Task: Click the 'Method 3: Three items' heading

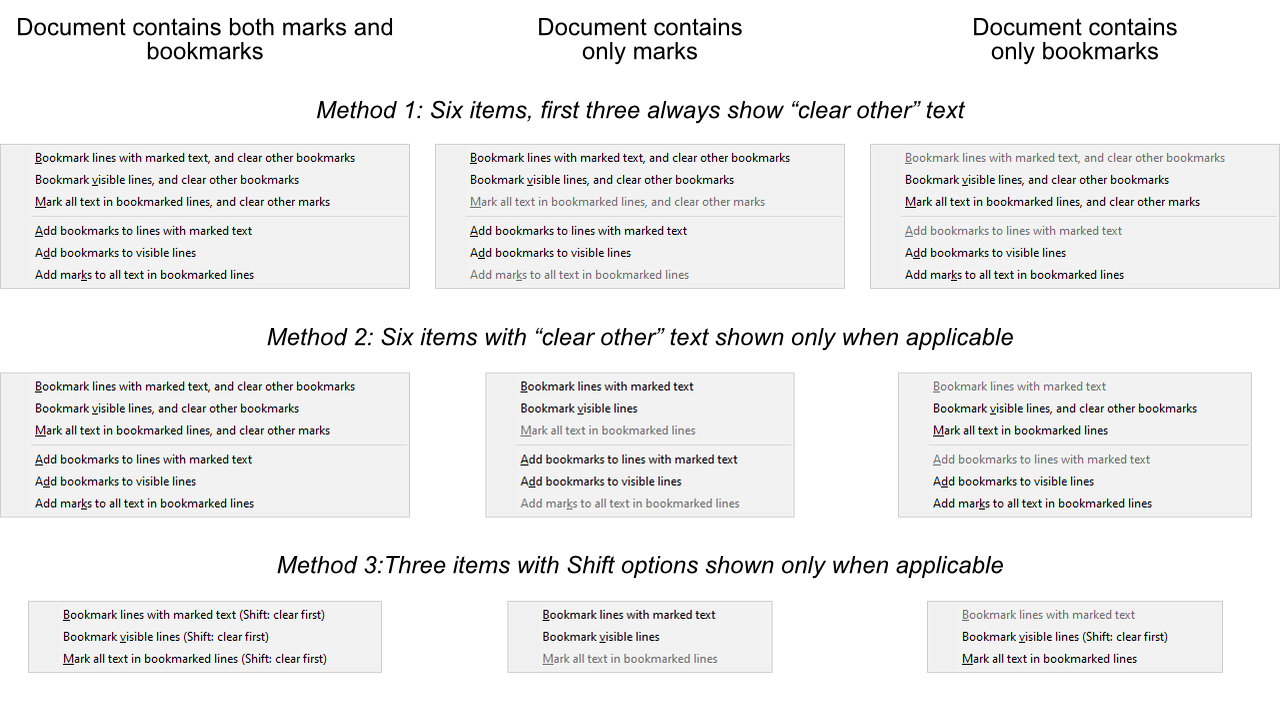Action: click(640, 565)
